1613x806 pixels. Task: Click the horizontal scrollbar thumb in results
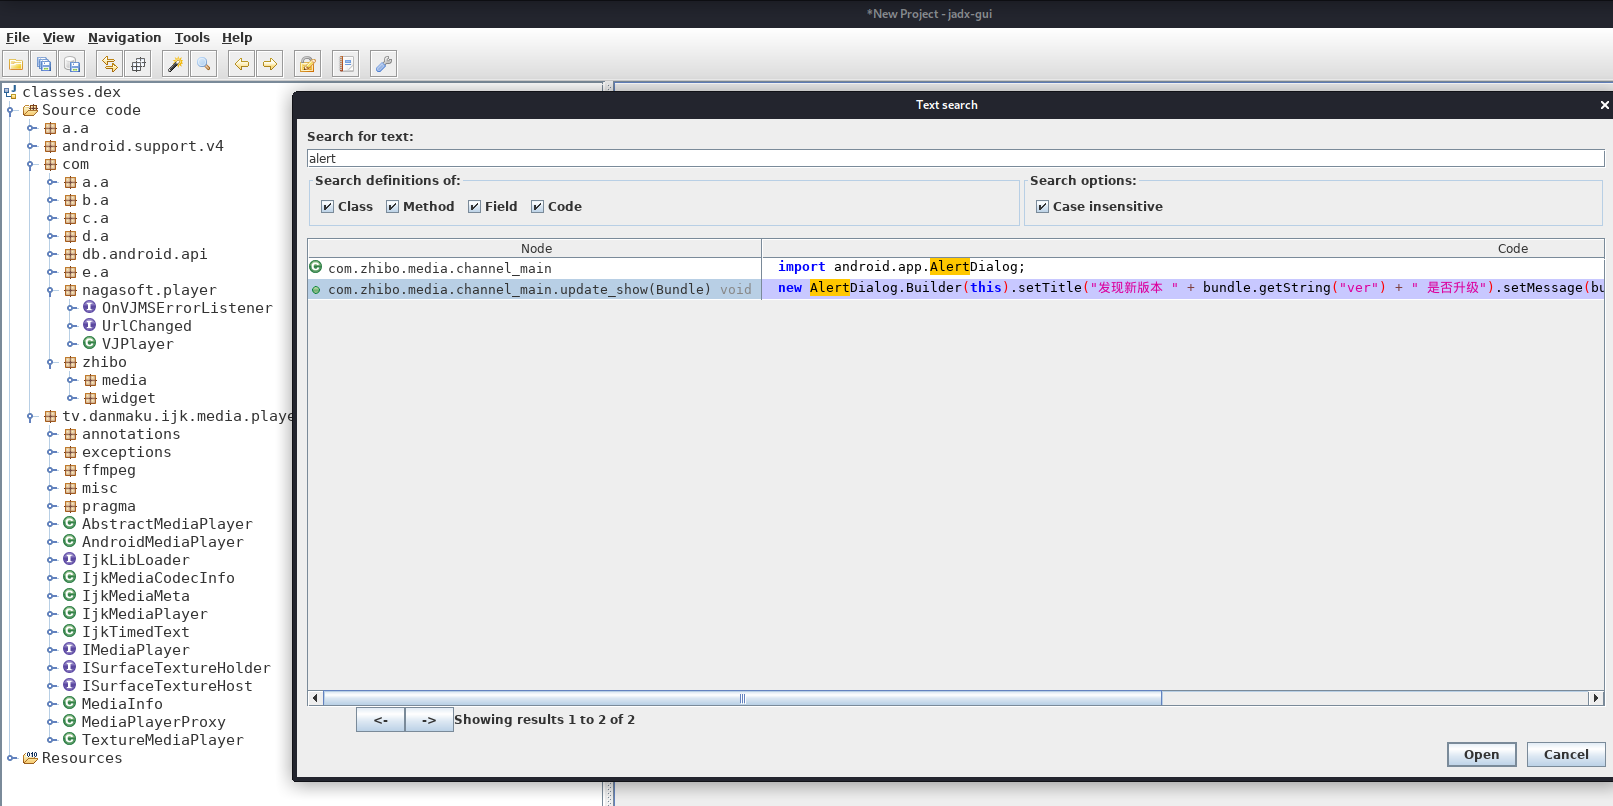(742, 698)
